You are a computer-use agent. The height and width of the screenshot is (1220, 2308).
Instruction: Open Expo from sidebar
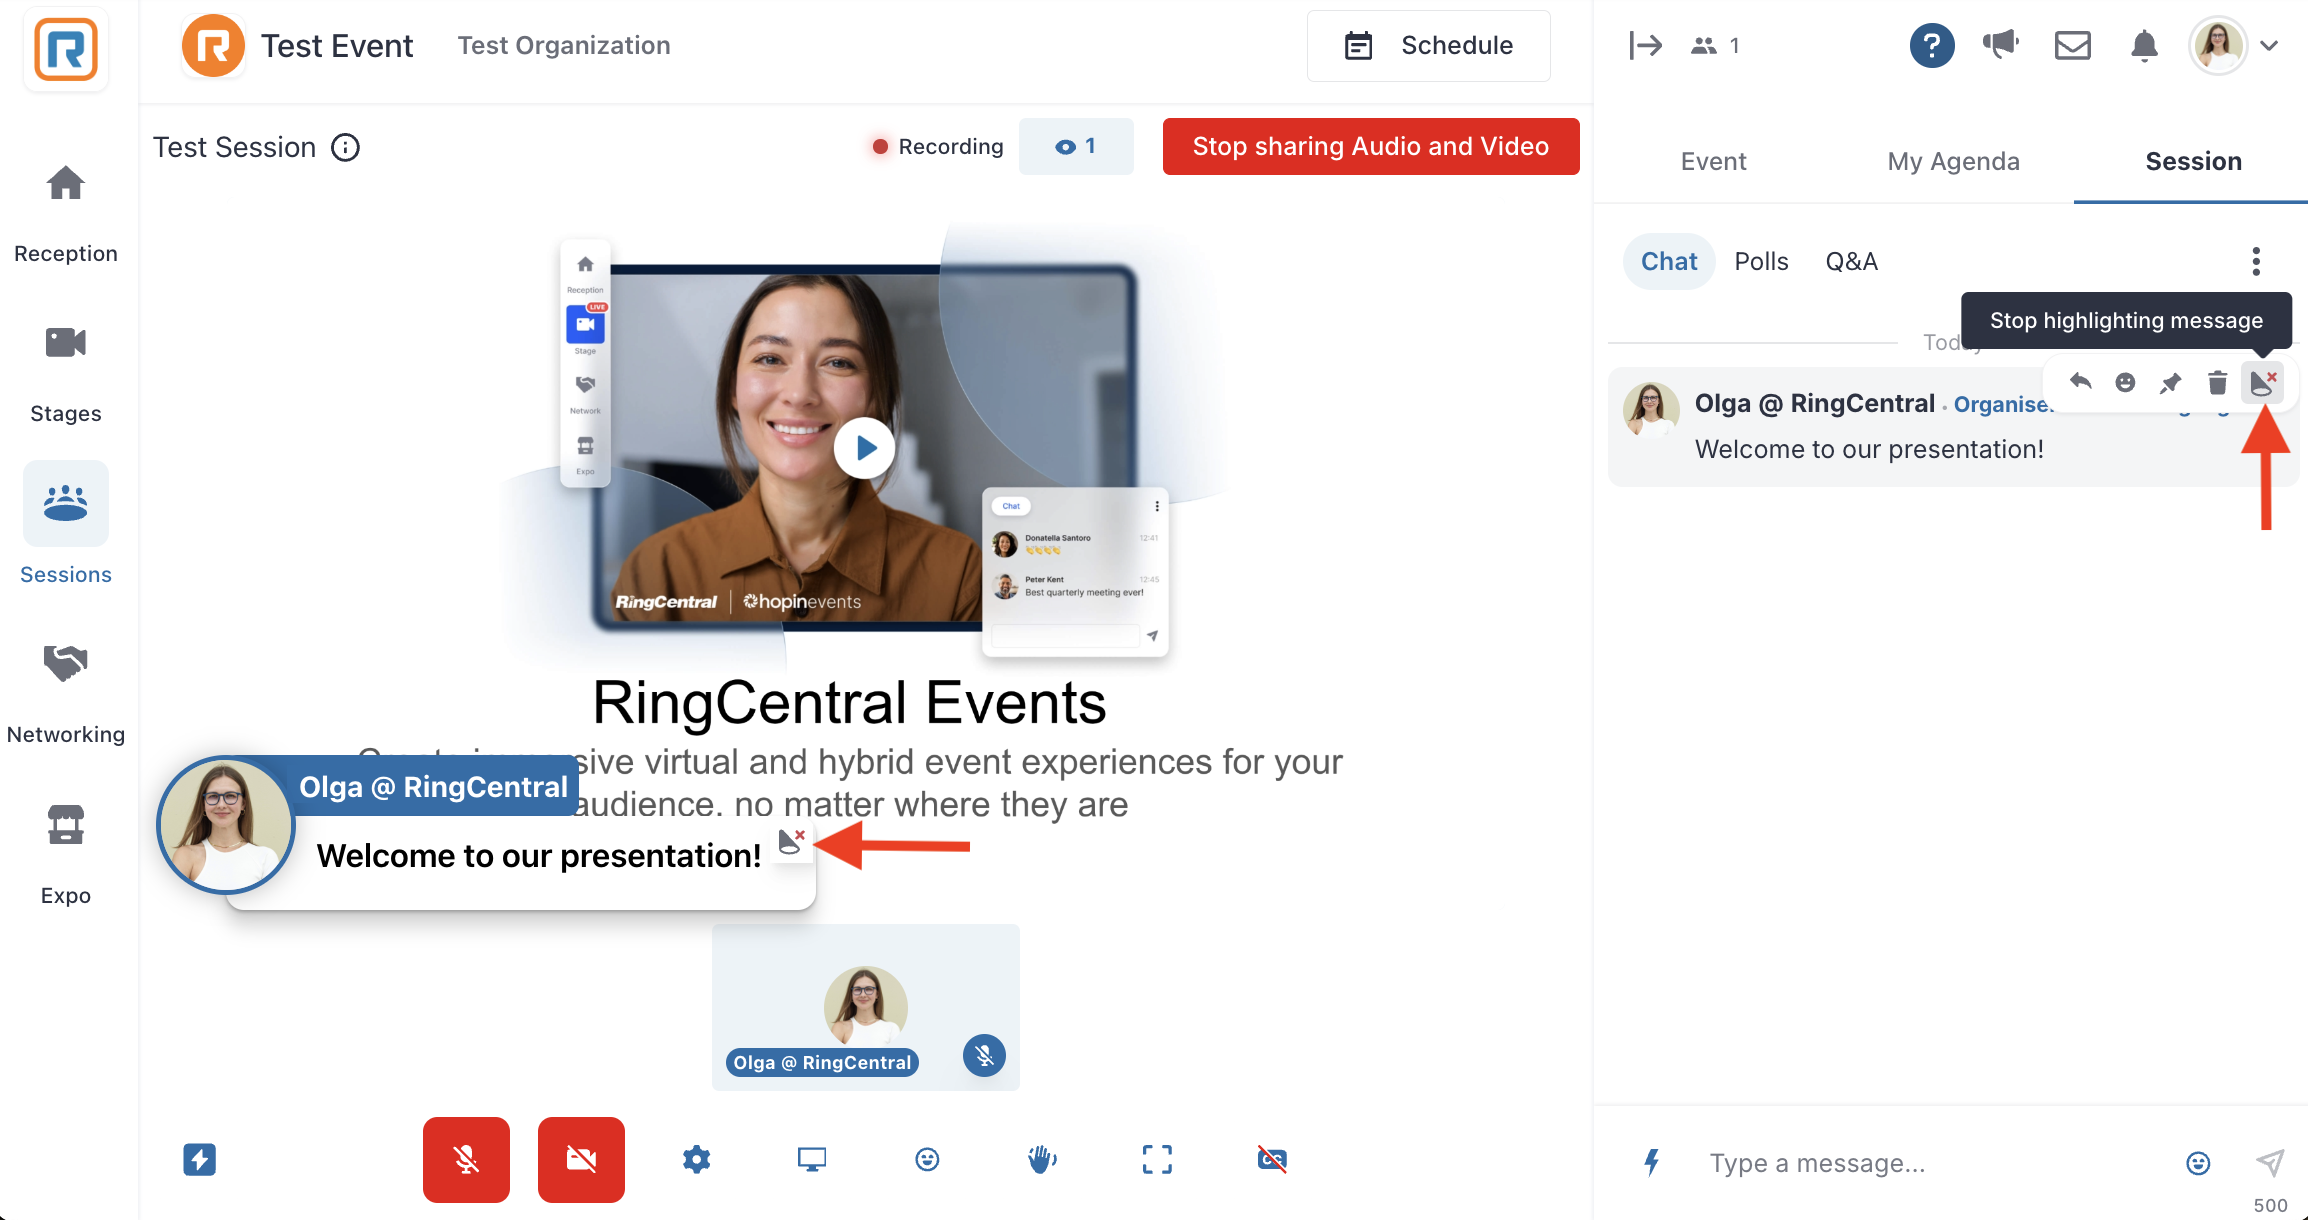click(x=66, y=854)
